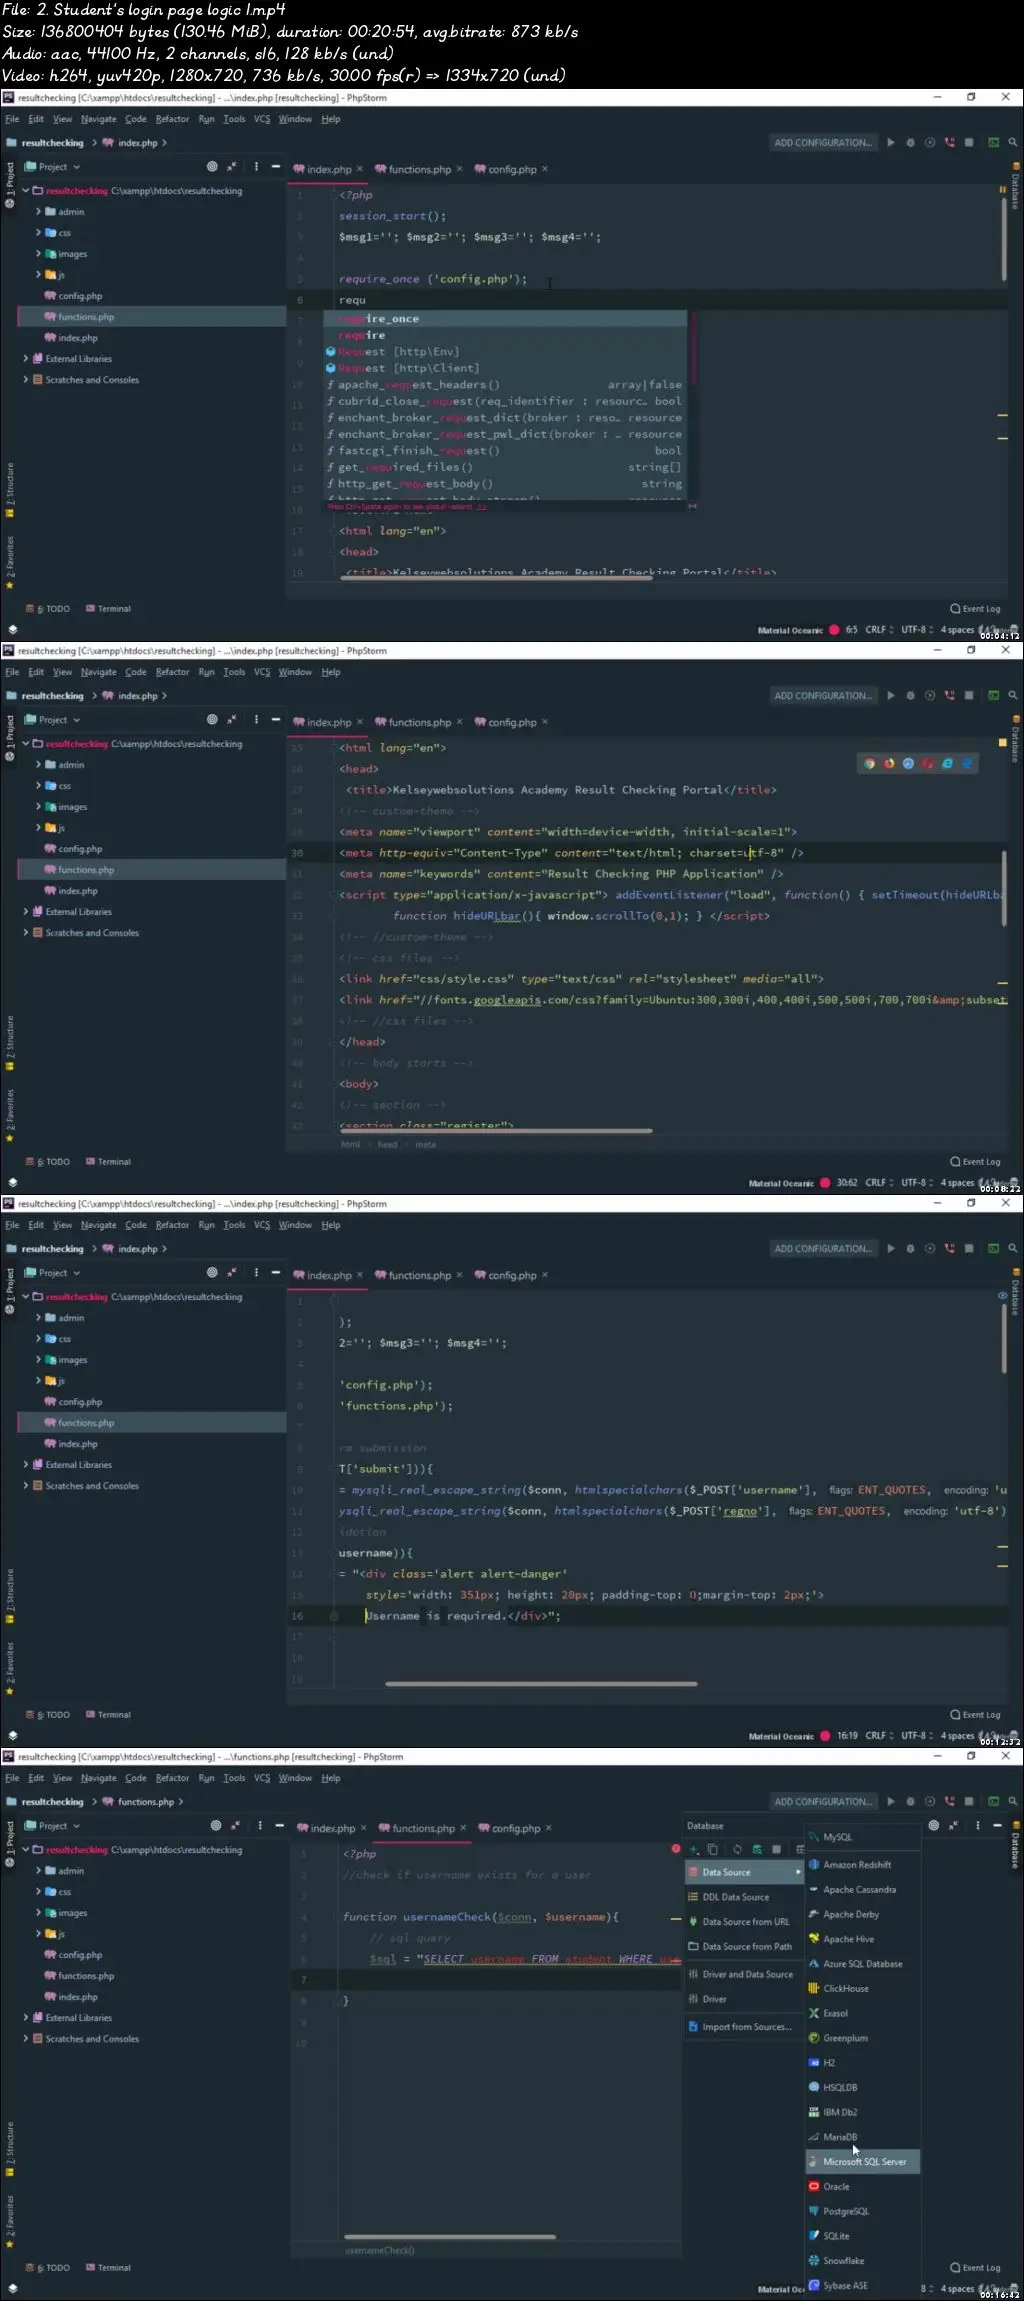Pick Sybase ASE data source
Viewport: 1024px width, 2301px height.
click(x=863, y=2286)
